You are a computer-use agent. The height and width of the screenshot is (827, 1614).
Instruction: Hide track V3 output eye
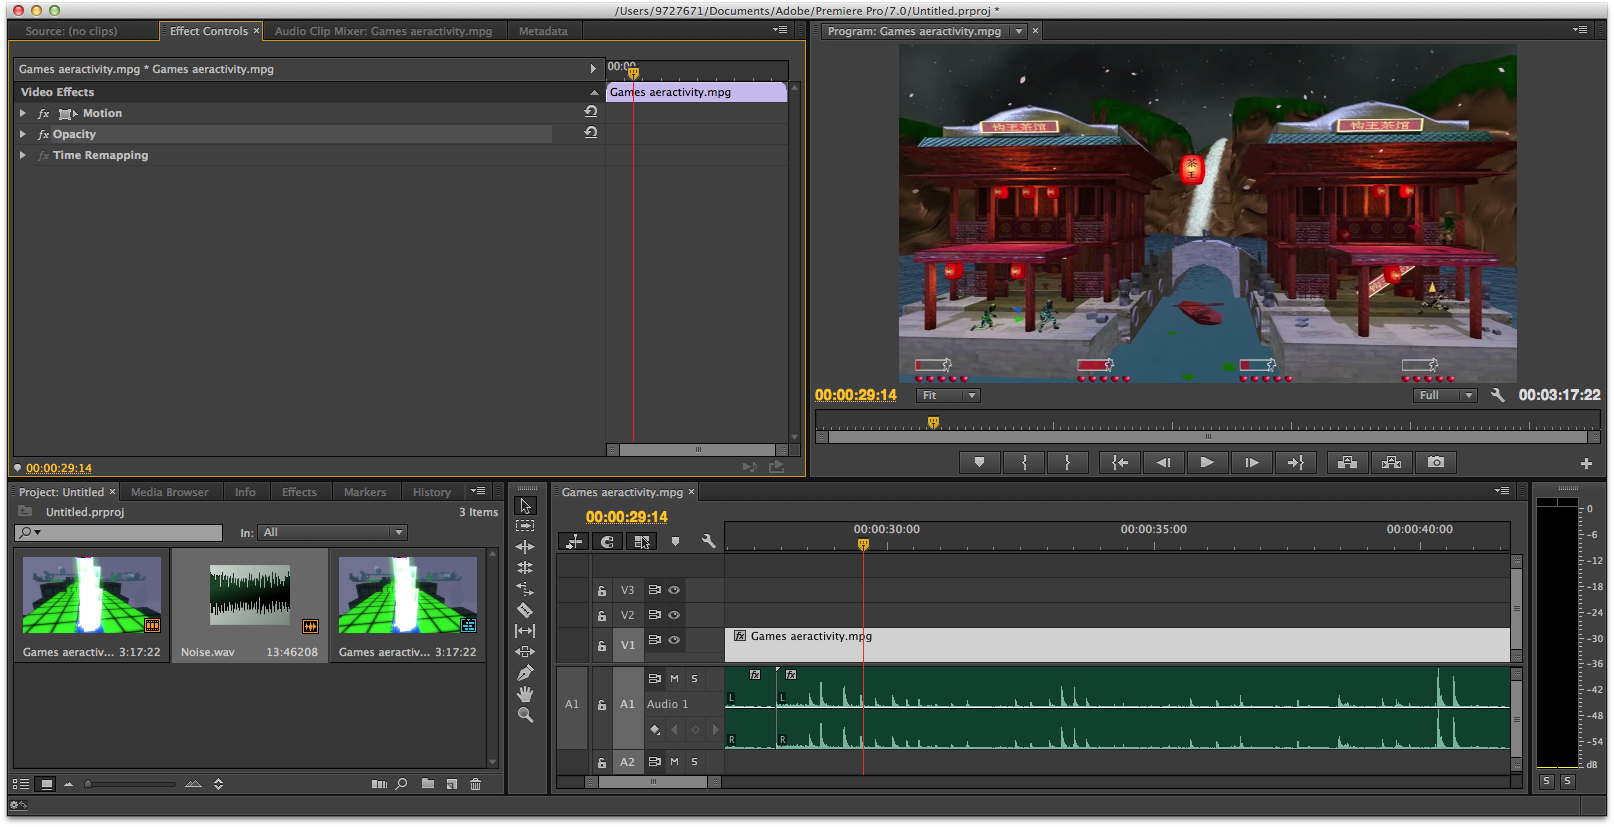click(x=674, y=590)
